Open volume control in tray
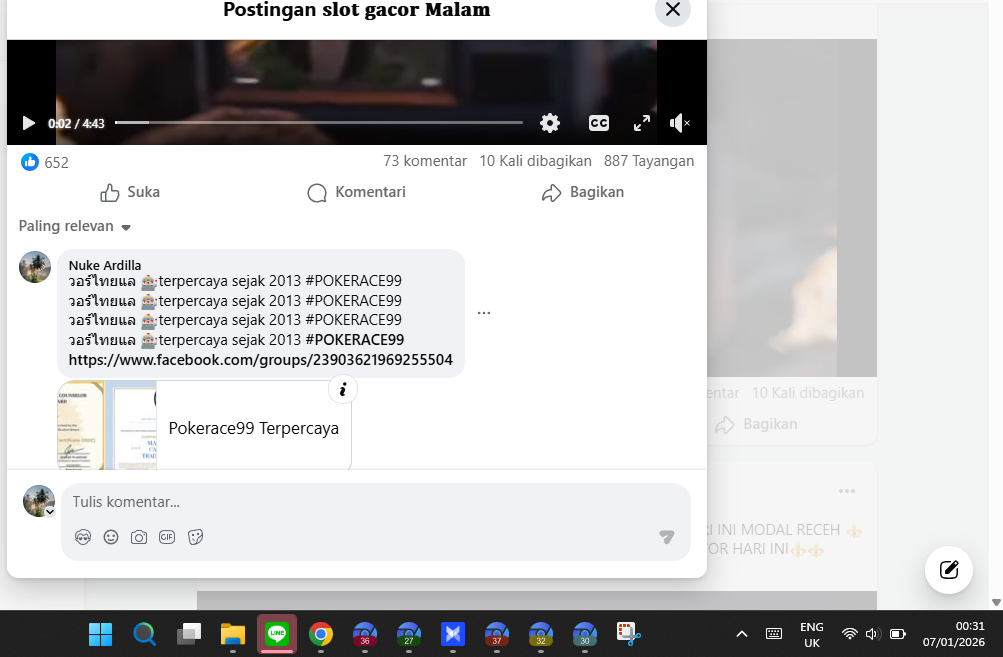The width and height of the screenshot is (1003, 657). pos(873,634)
